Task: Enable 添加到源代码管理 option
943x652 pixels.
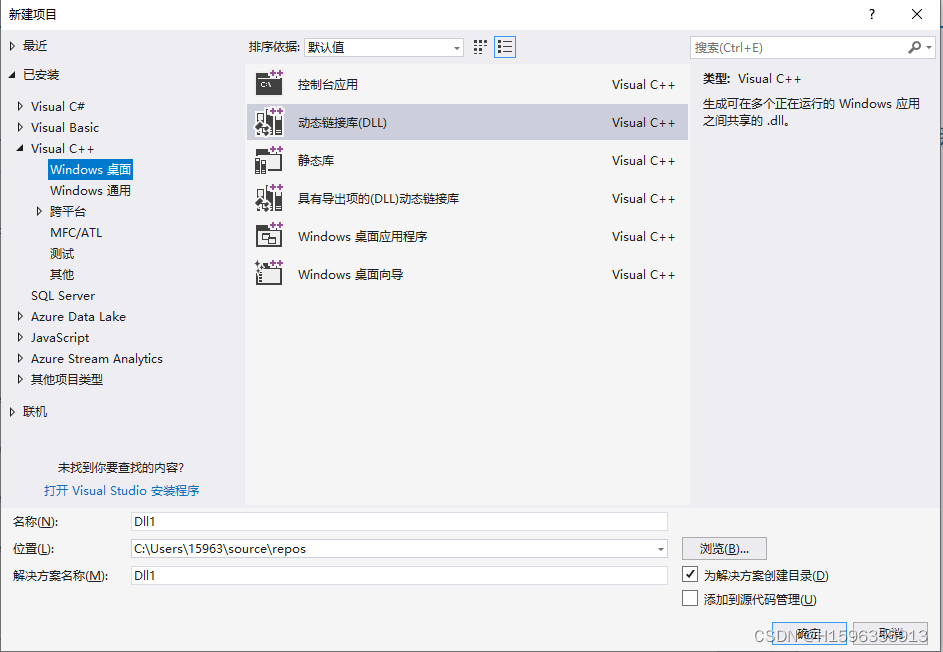Action: coord(690,598)
